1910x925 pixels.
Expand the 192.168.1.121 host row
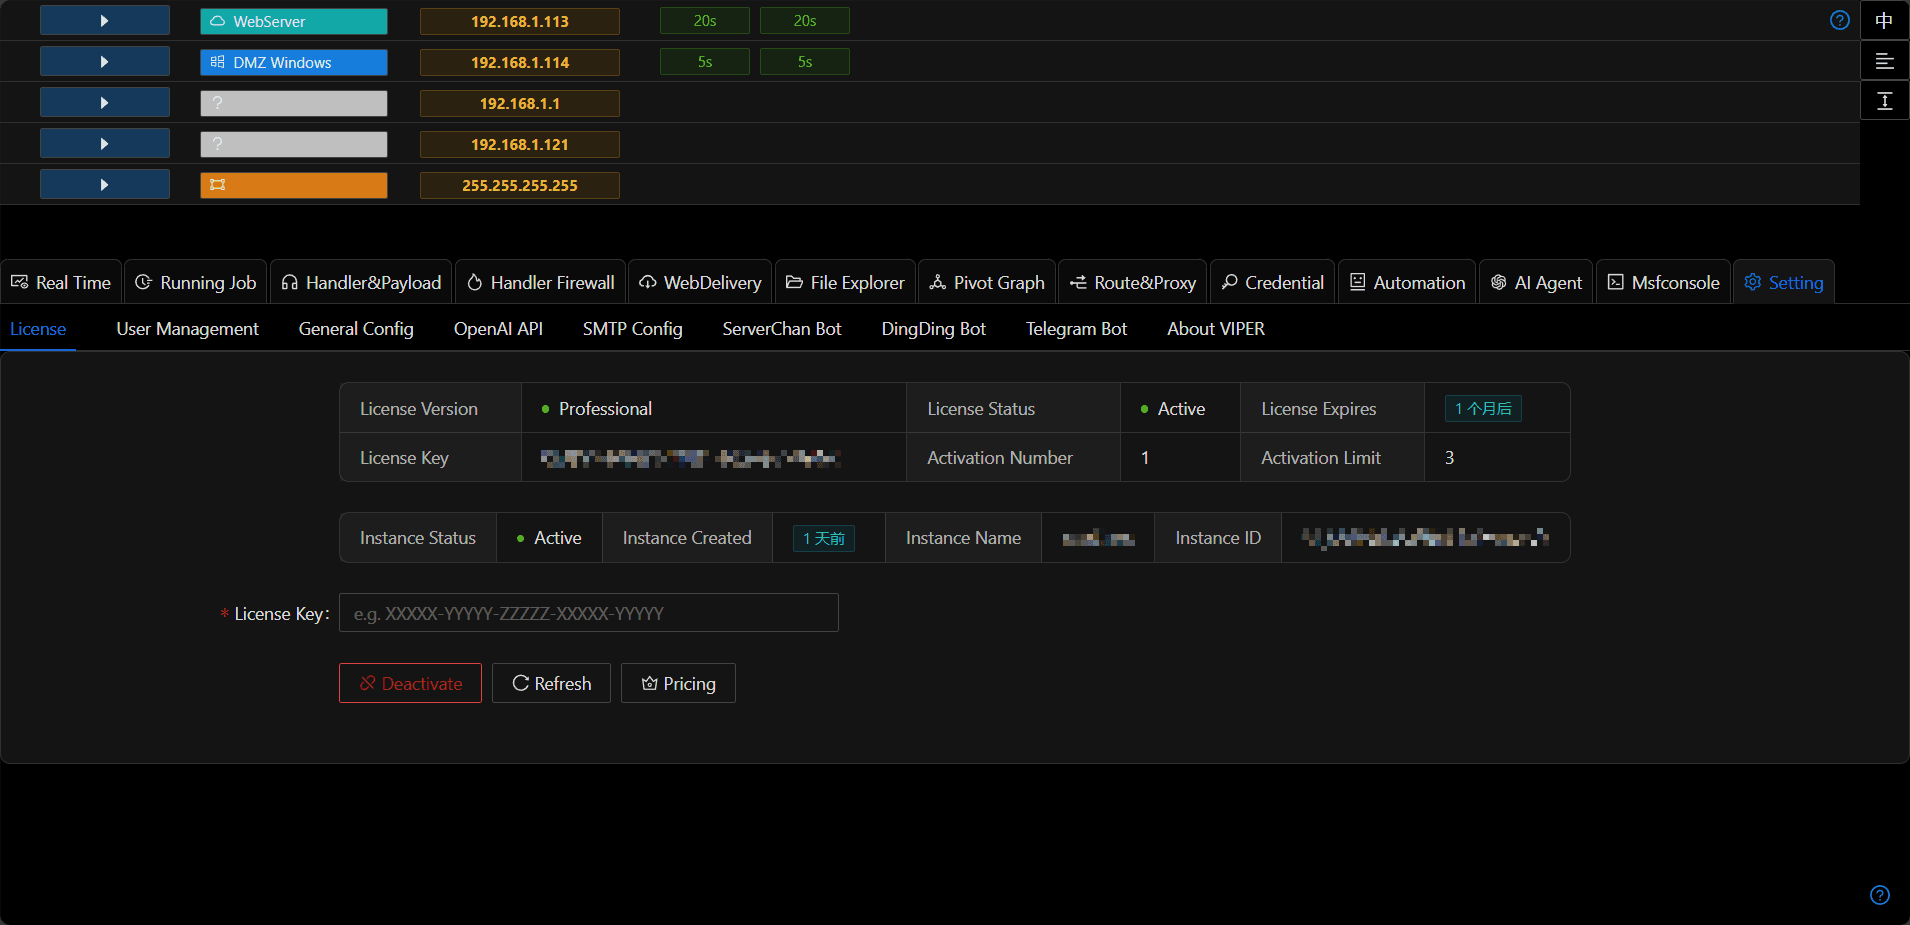tap(104, 144)
